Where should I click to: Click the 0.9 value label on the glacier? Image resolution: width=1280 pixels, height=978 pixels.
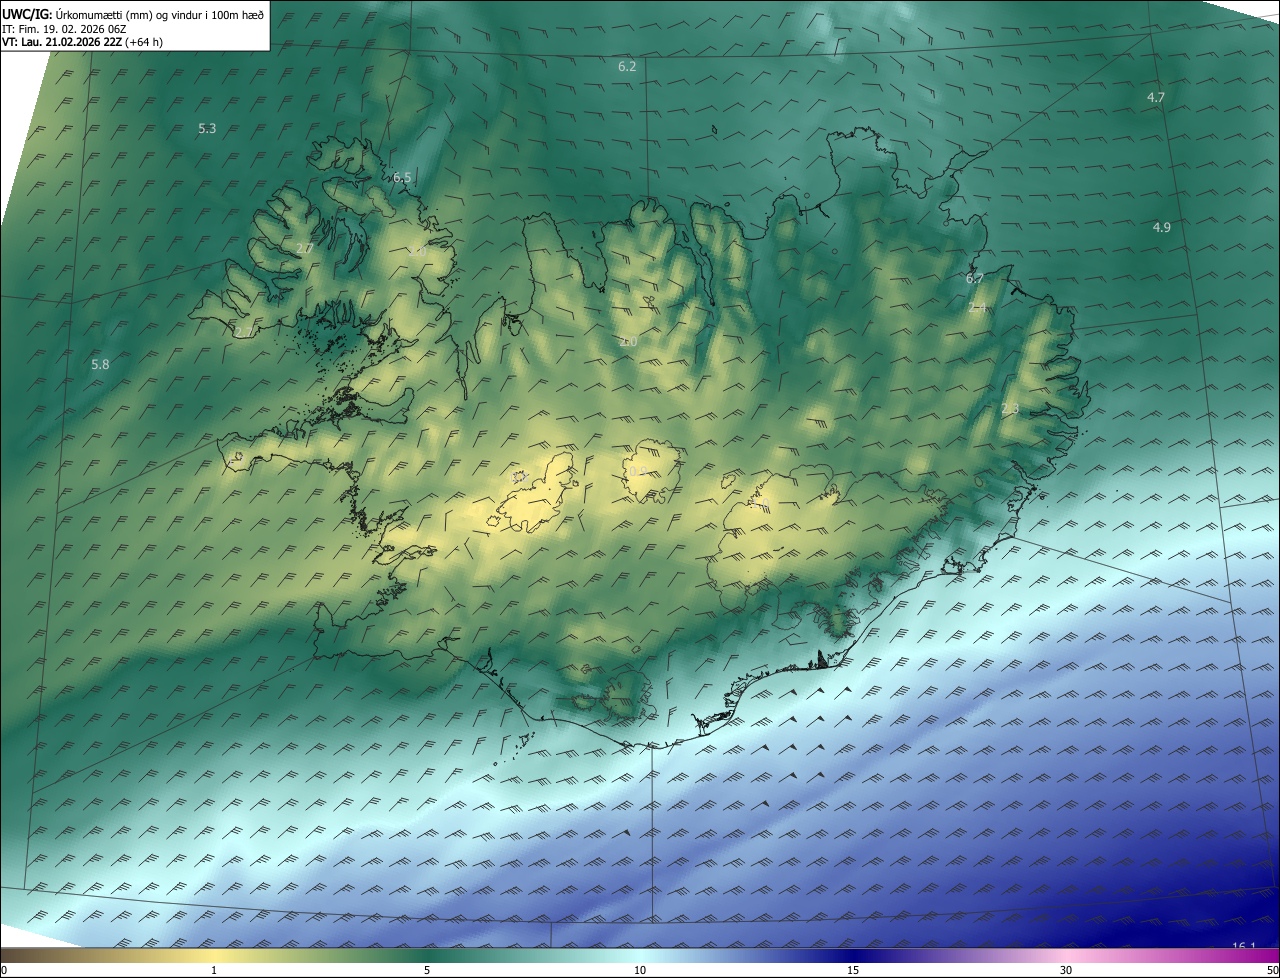(636, 471)
